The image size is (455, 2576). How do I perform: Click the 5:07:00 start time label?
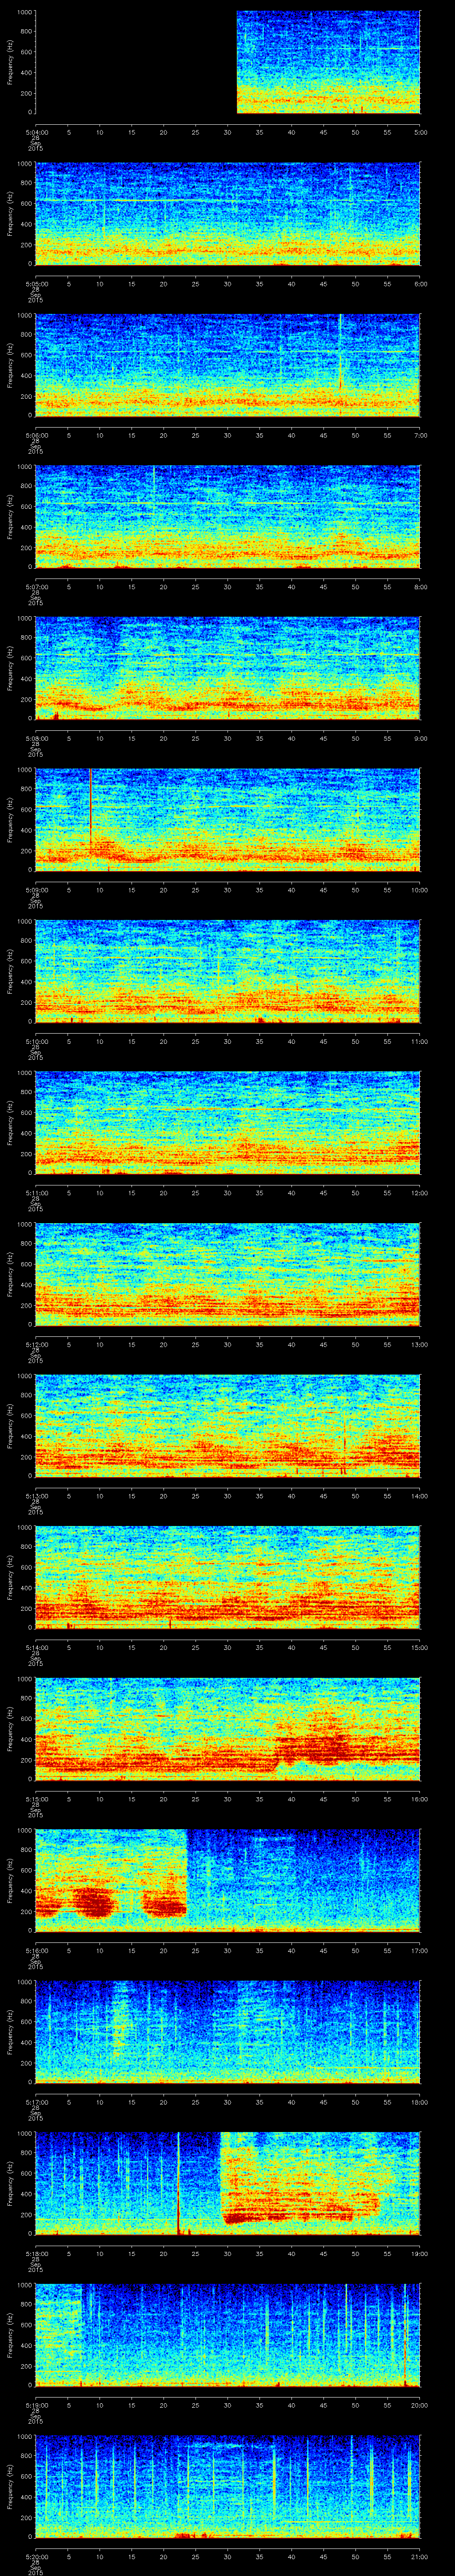pyautogui.click(x=36, y=587)
